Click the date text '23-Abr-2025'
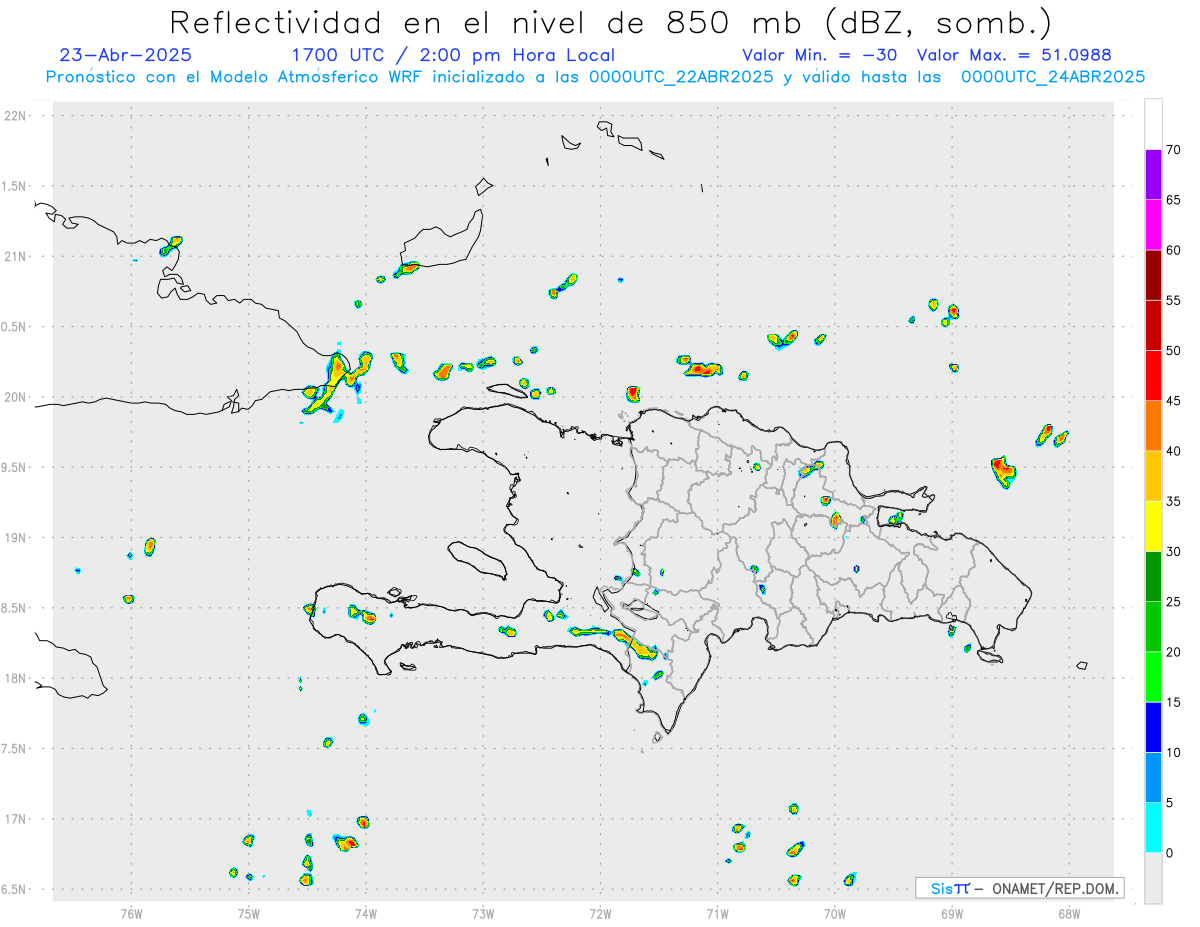The height and width of the screenshot is (927, 1200). click(125, 55)
